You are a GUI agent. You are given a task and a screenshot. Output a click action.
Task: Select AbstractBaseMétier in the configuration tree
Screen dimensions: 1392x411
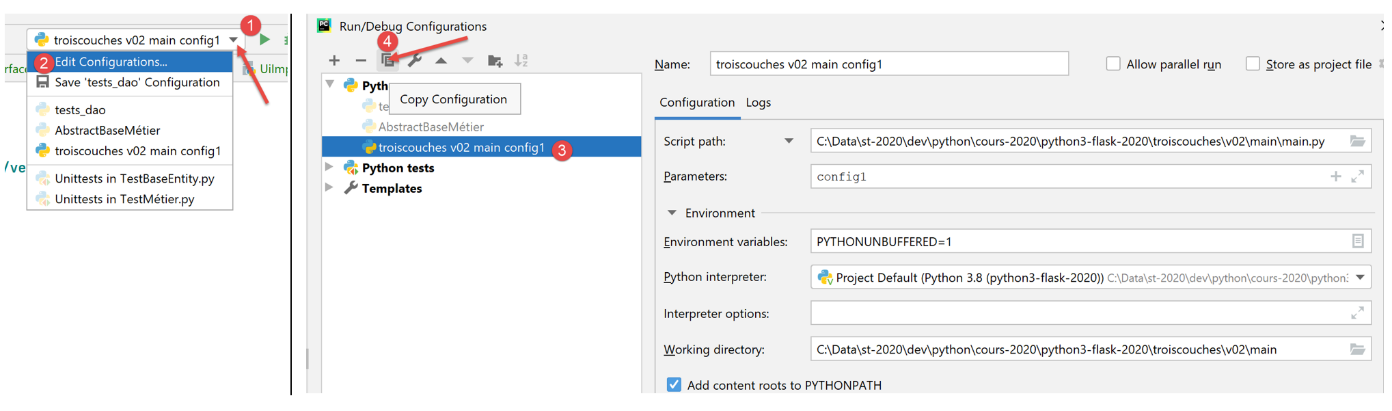pos(430,127)
